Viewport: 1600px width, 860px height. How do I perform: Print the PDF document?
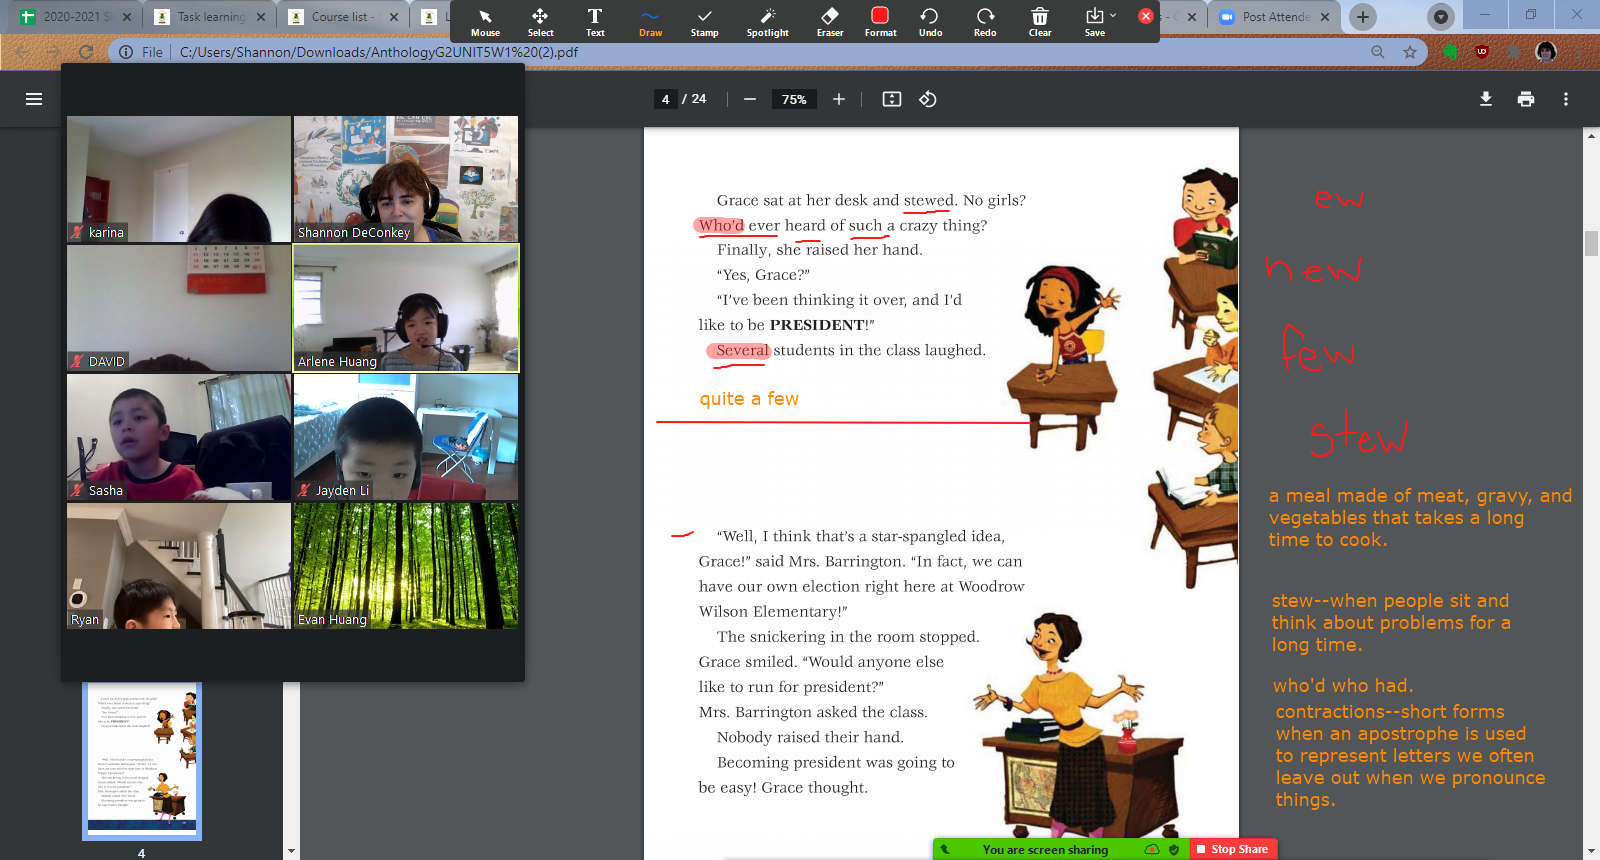coord(1526,99)
